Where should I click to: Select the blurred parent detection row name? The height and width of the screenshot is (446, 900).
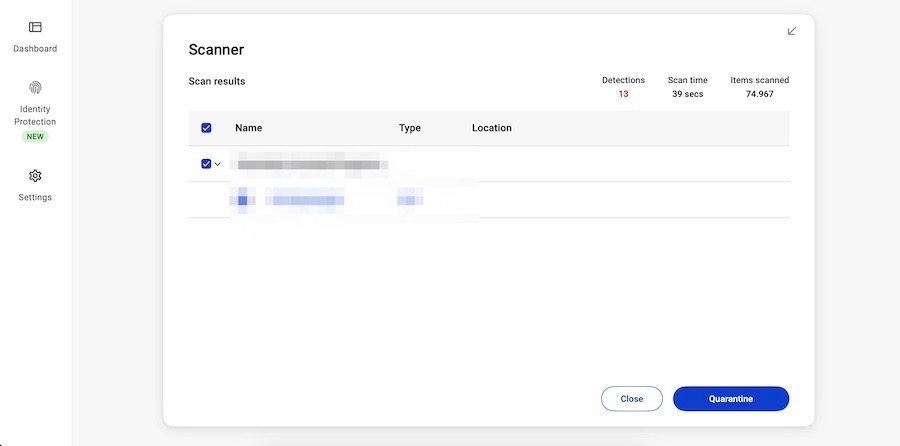pyautogui.click(x=308, y=164)
